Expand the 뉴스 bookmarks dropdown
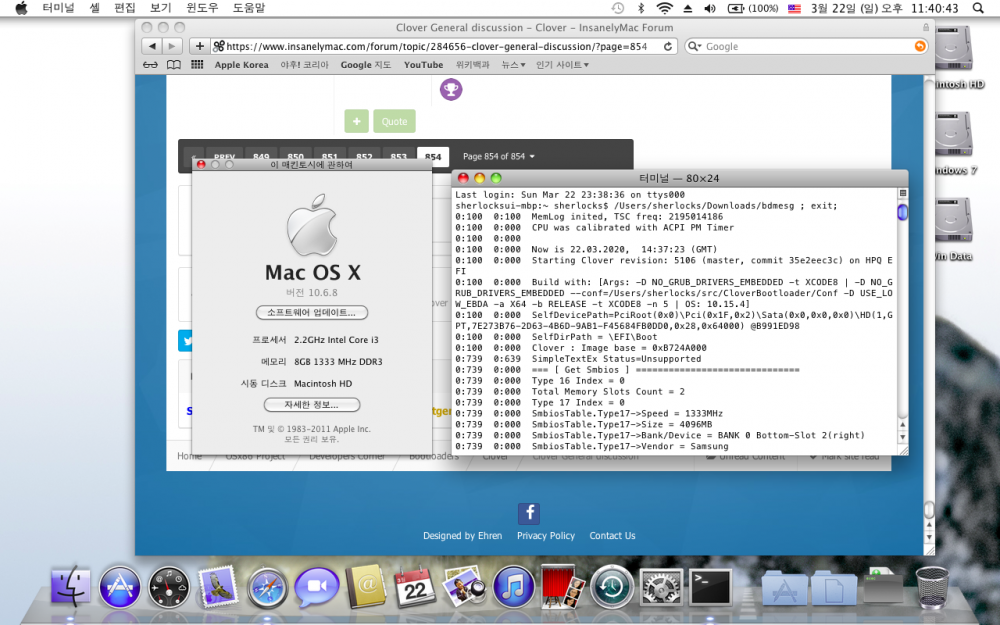The width and height of the screenshot is (1000, 625). pos(513,64)
